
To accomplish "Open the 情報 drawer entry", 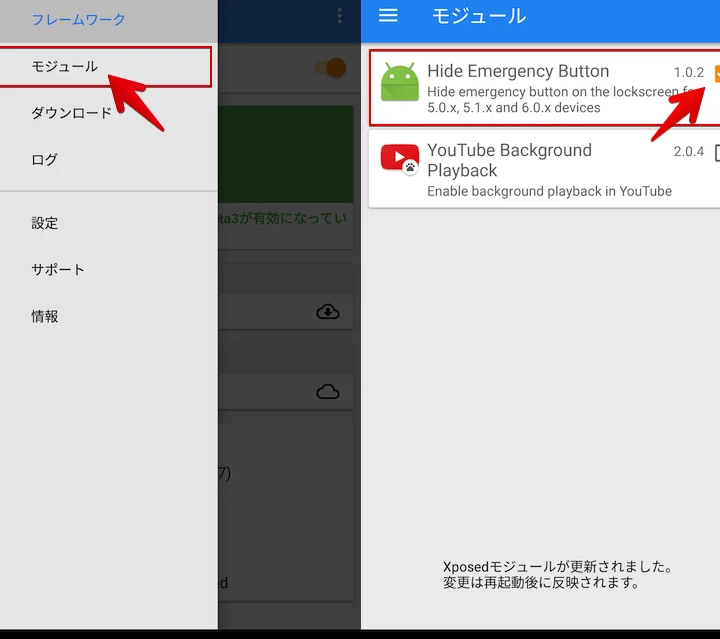I will [45, 317].
